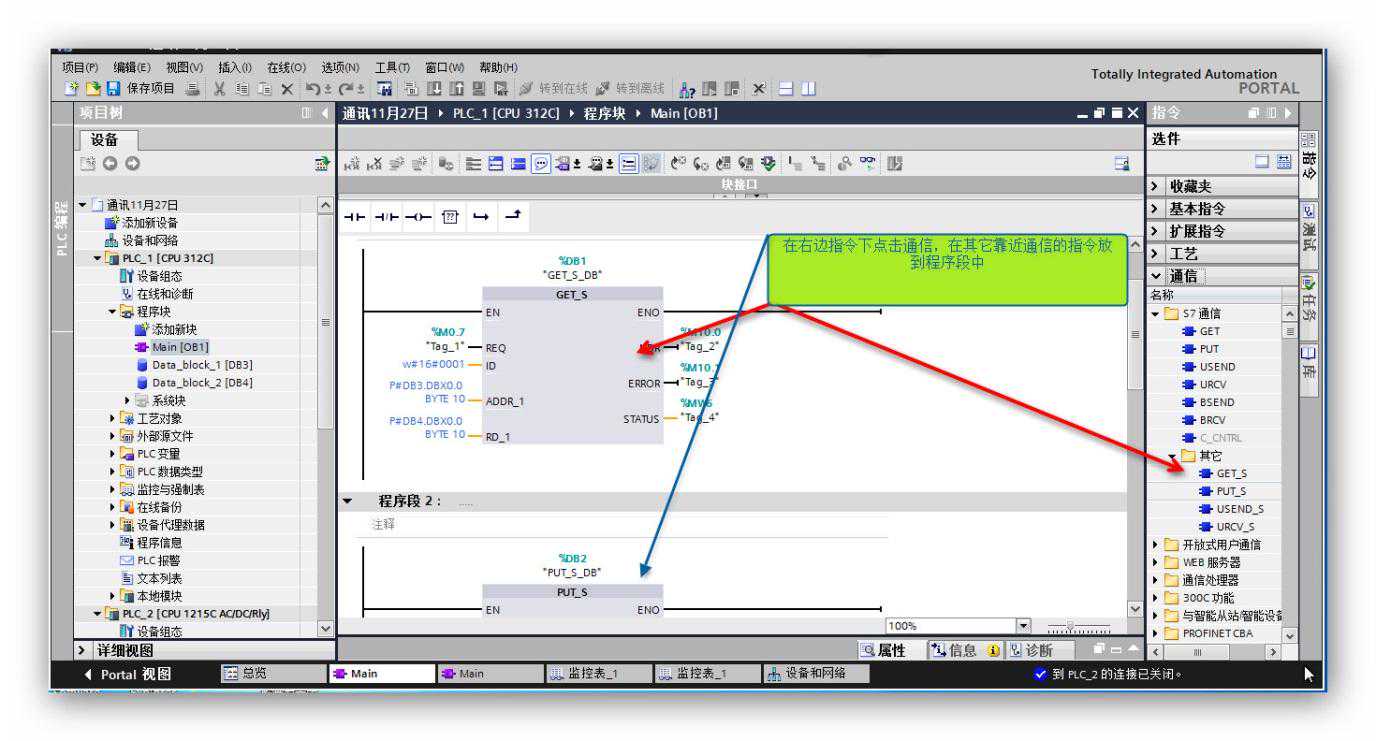Toggle horizontal split editor view icon
The height and width of the screenshot is (741, 1376).
[x=787, y=88]
